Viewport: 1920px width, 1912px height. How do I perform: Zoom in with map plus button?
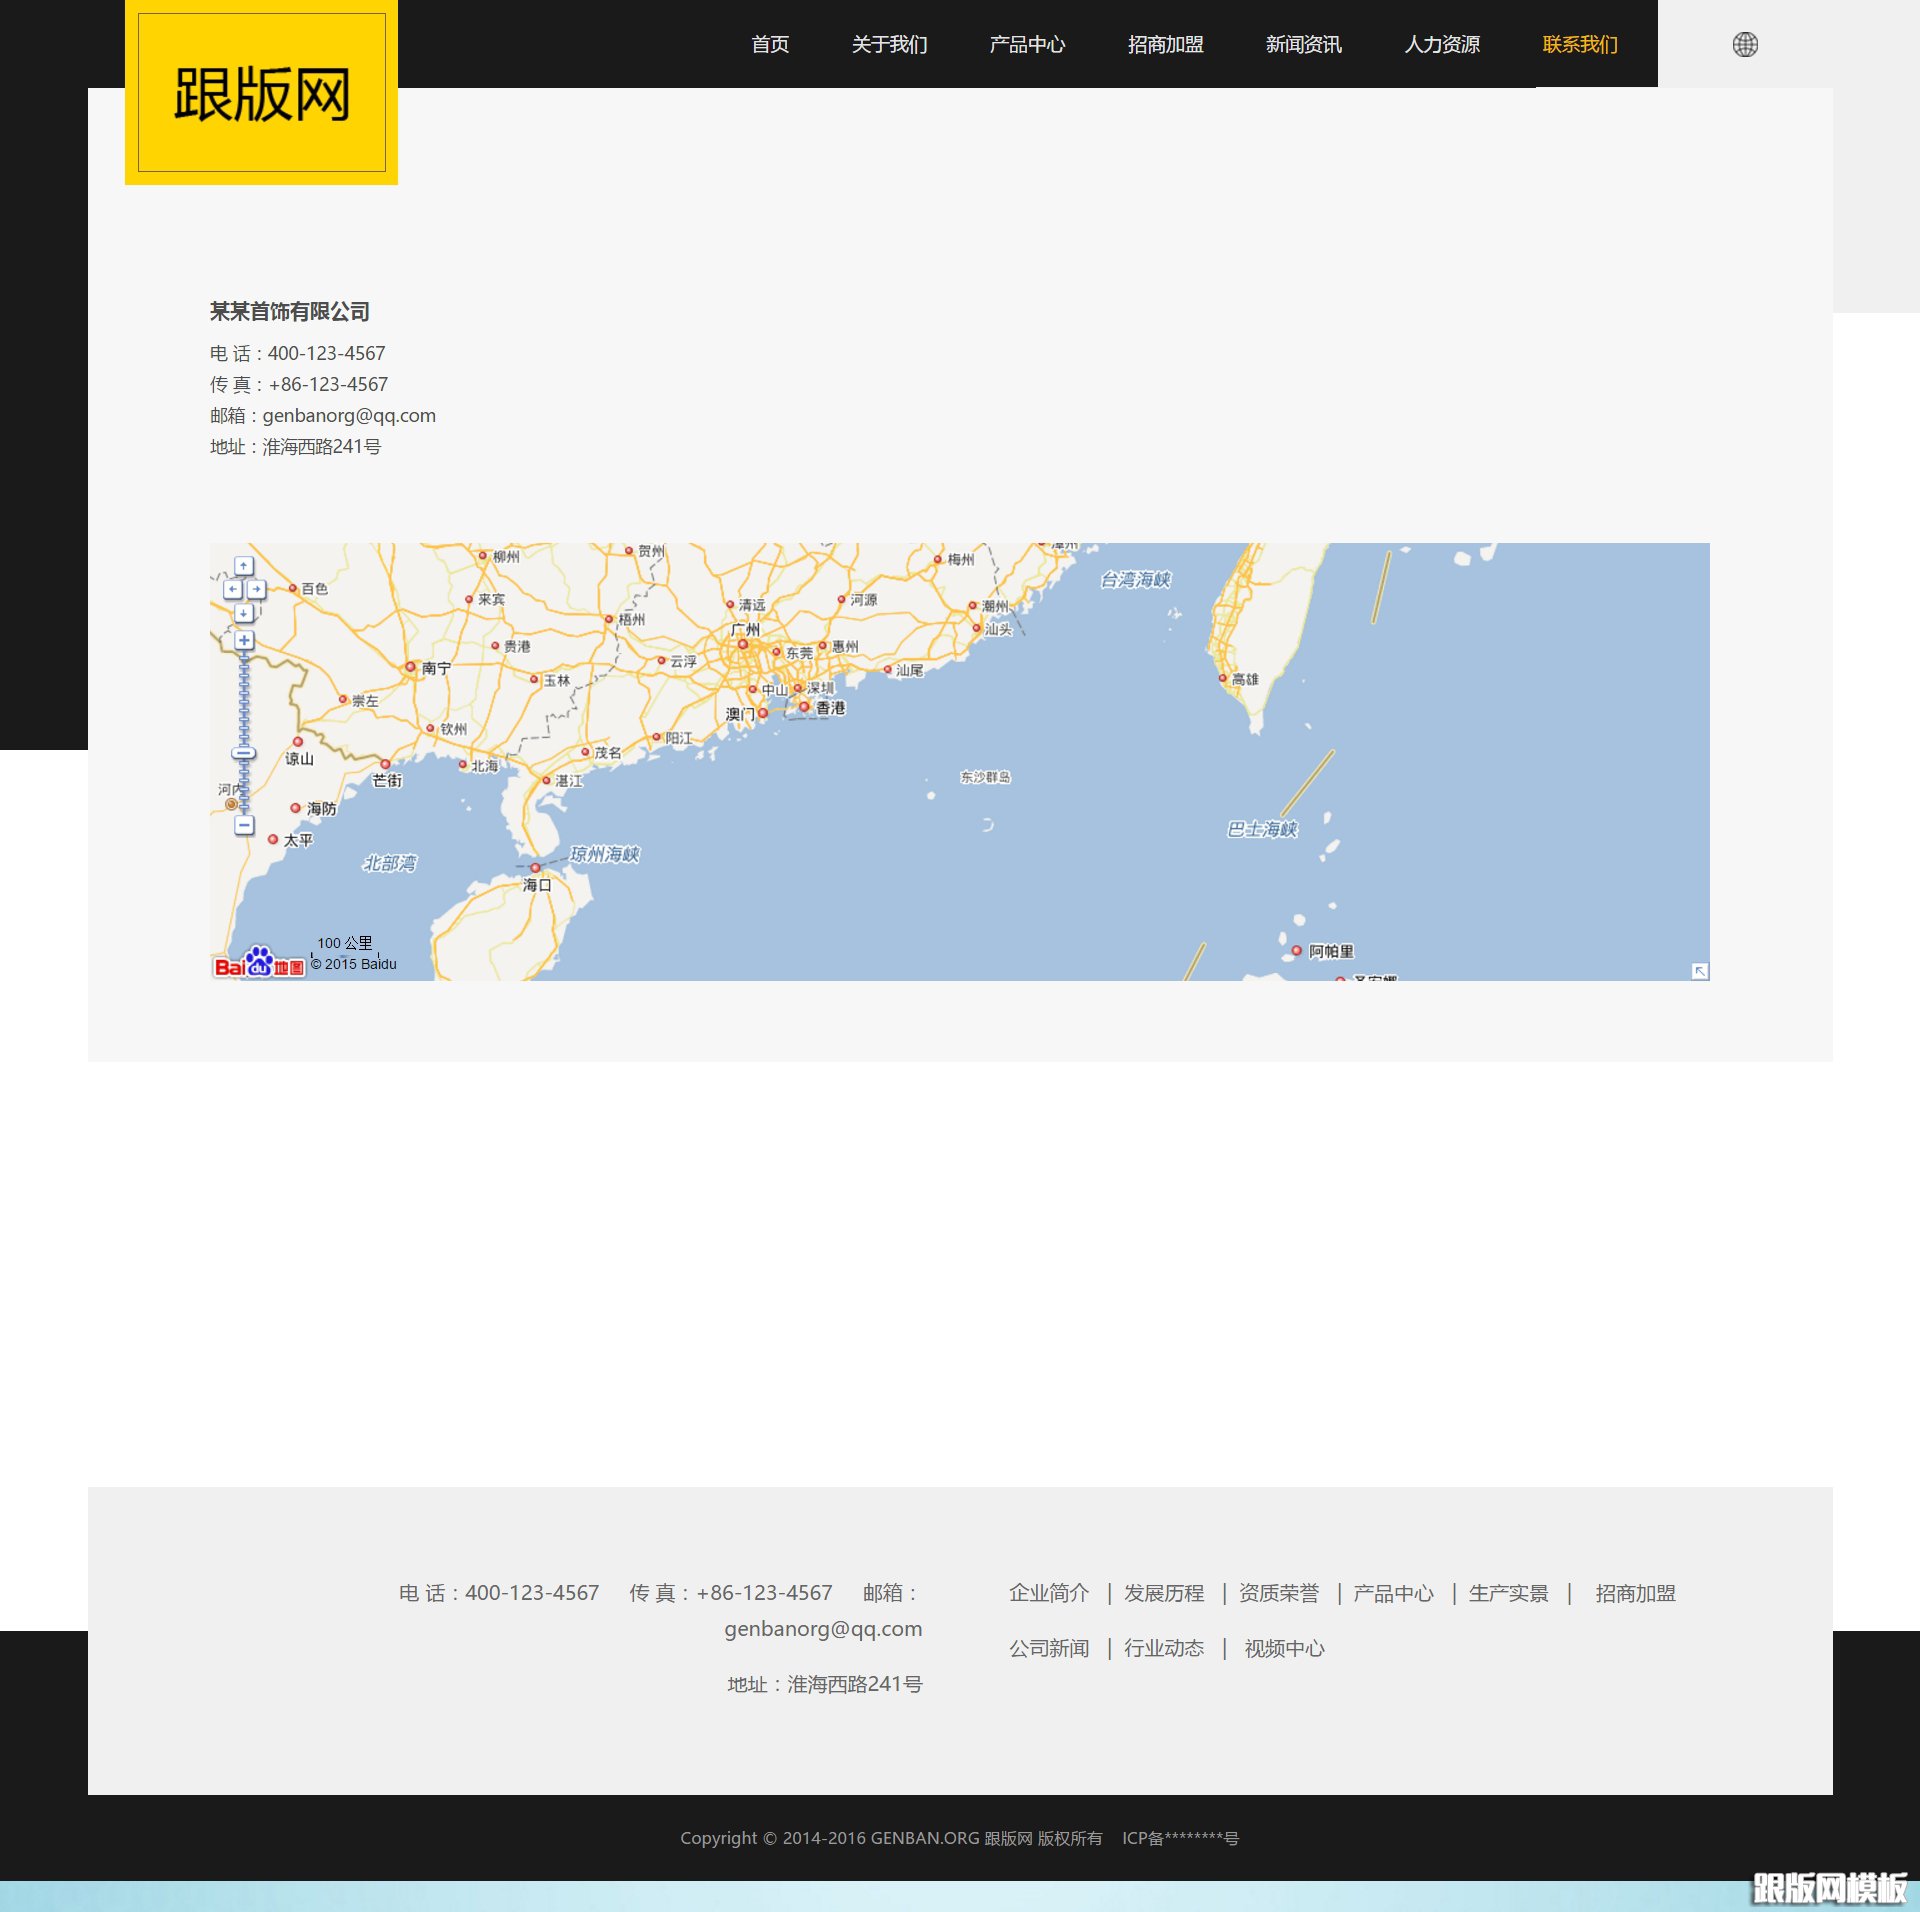coord(244,640)
